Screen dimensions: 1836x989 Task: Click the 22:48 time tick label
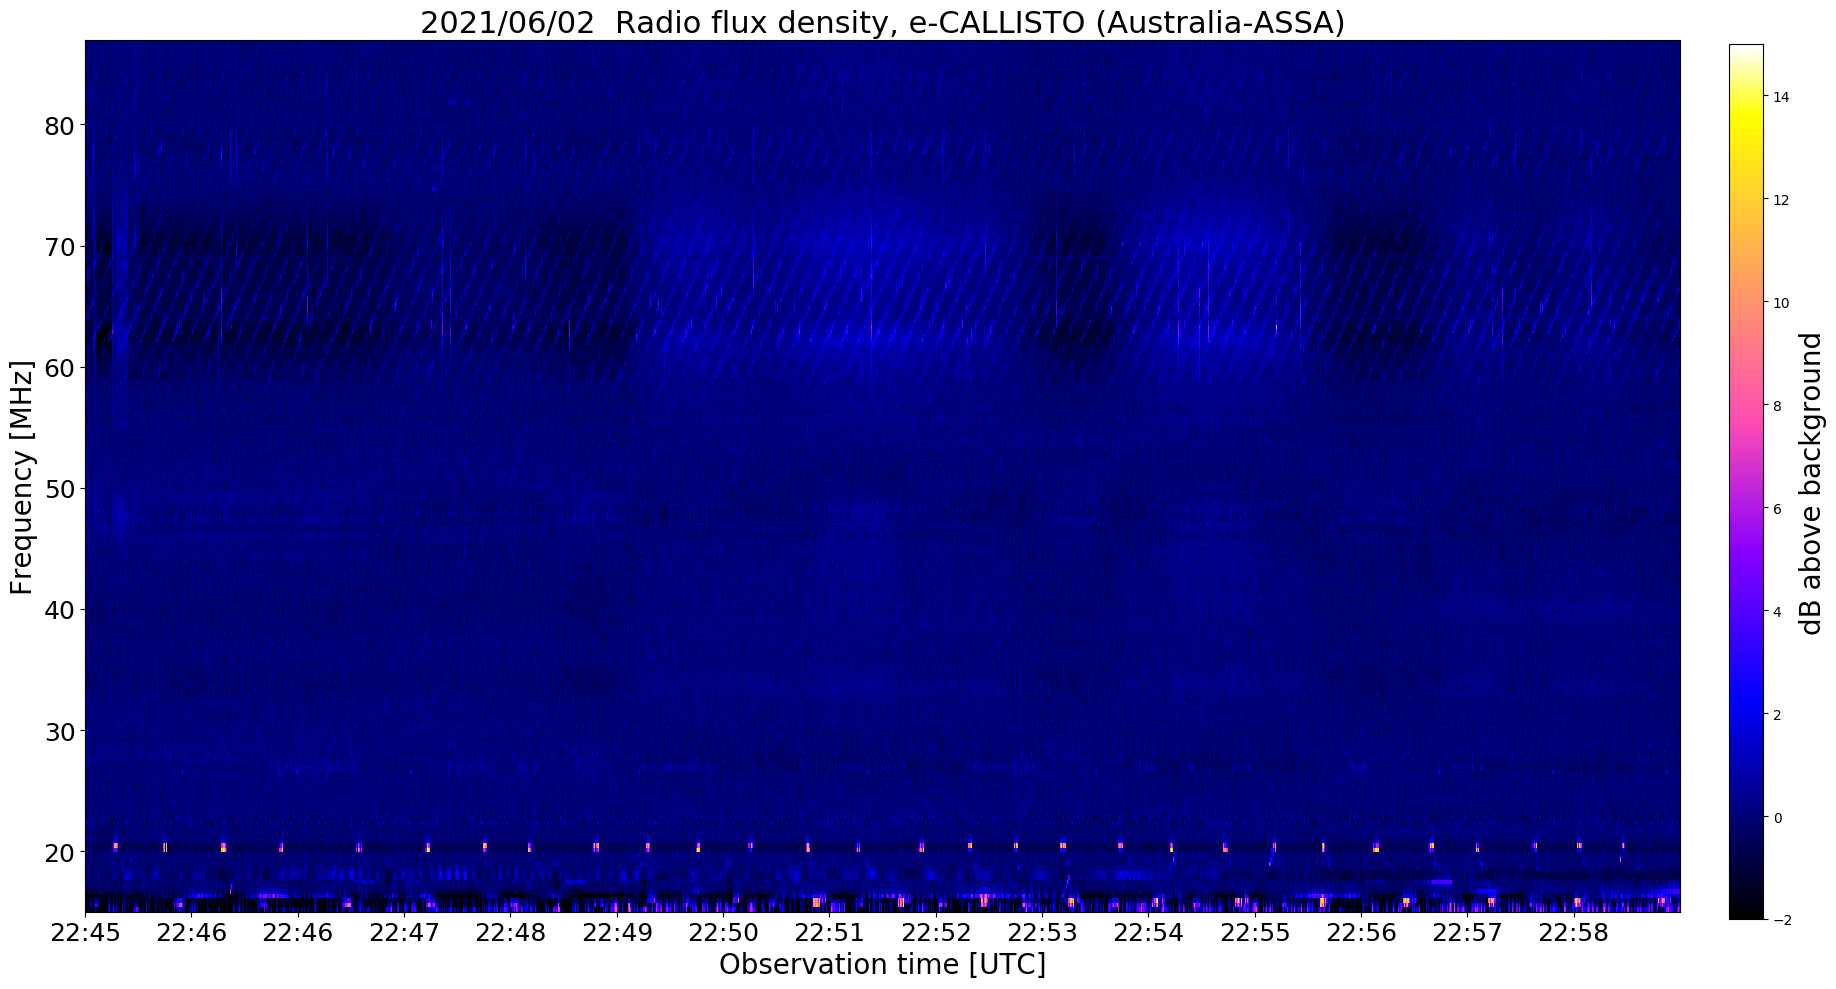tap(510, 934)
